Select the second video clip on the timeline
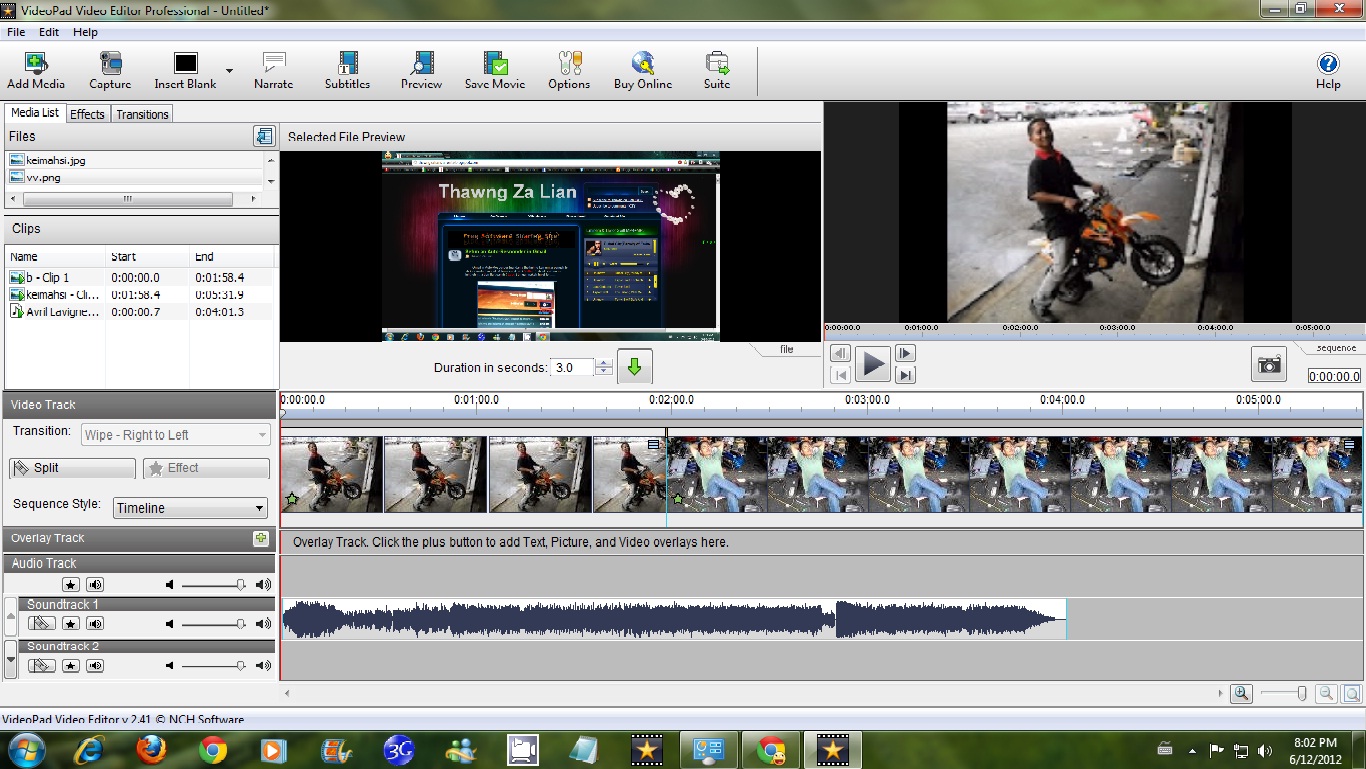The width and height of the screenshot is (1366, 769). (1014, 474)
